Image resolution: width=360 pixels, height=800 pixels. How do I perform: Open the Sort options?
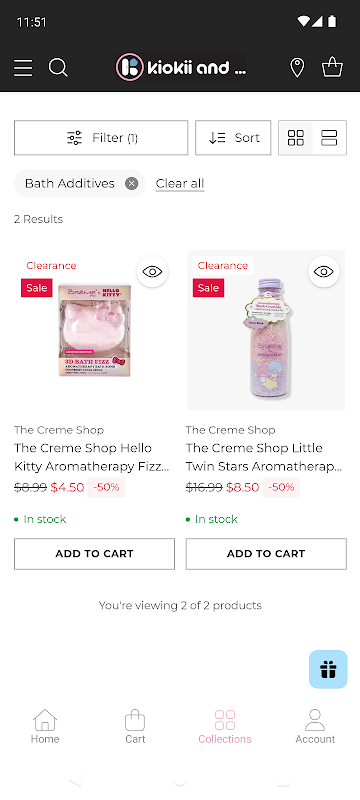click(x=233, y=138)
